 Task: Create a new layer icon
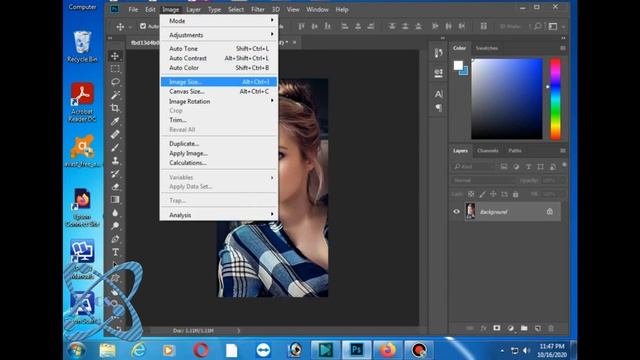click(x=538, y=328)
